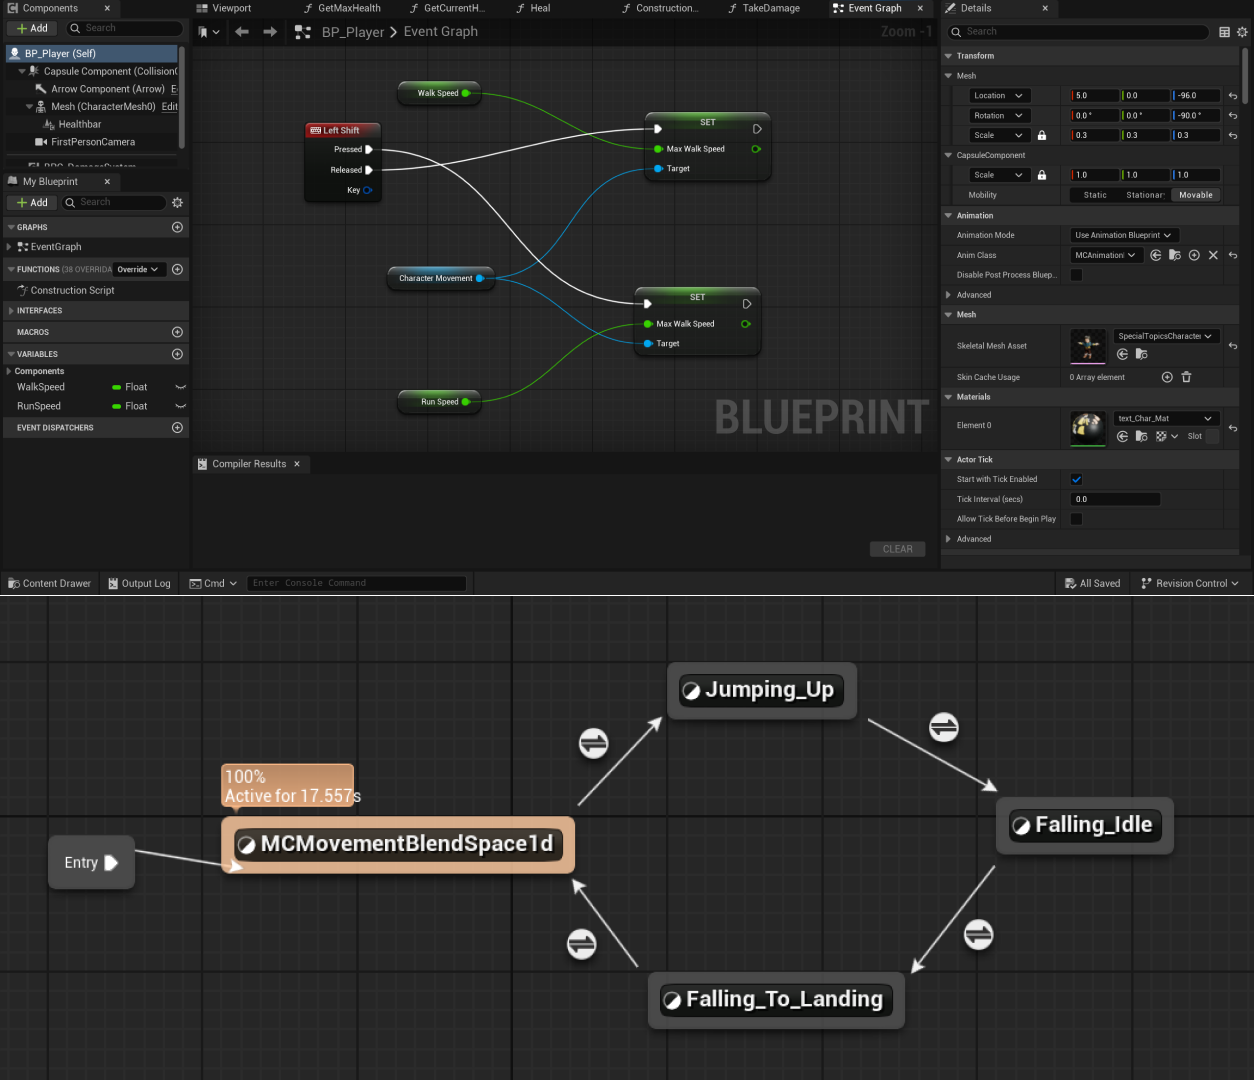The width and height of the screenshot is (1254, 1080).
Task: Delete the Skin Cache Usage array elements
Action: coord(1186,377)
